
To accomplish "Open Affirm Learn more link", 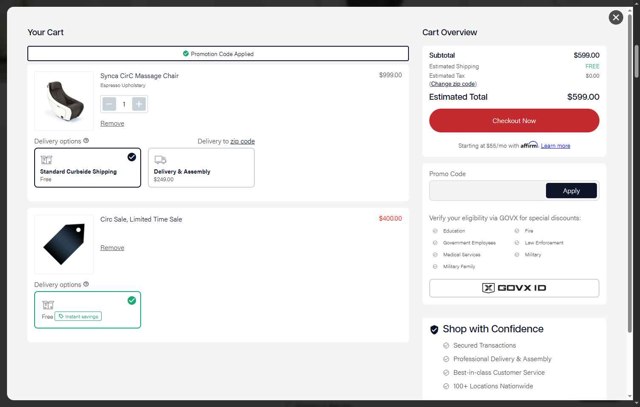I will pyautogui.click(x=555, y=146).
